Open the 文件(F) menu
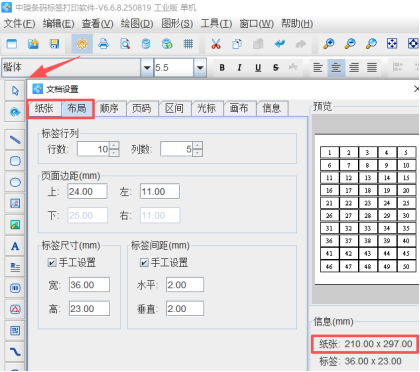420x372 pixels. tap(19, 24)
